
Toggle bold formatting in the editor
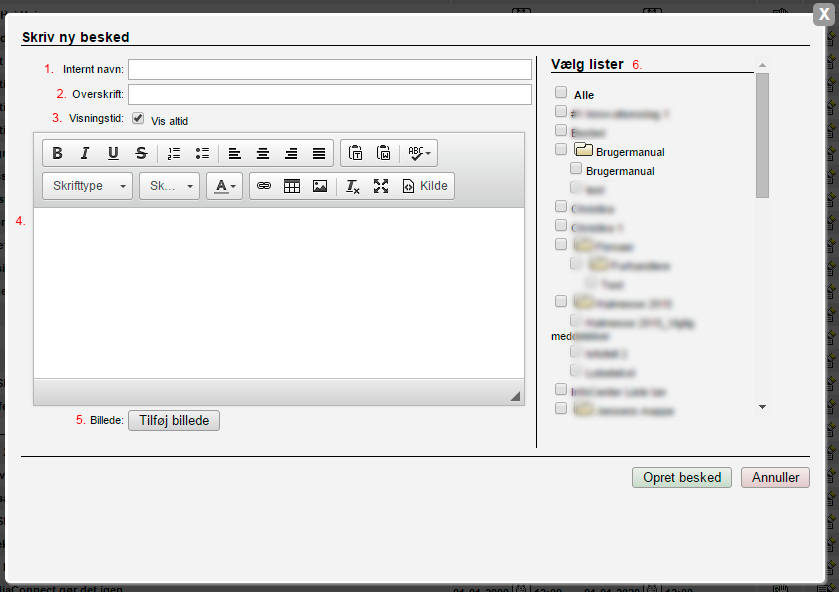pos(57,153)
